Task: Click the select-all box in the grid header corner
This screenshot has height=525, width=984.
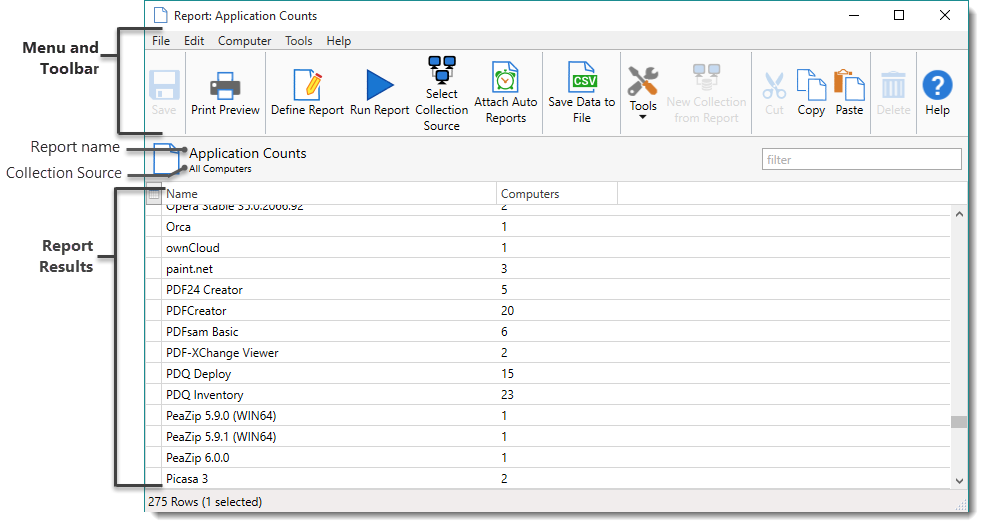Action: coord(153,195)
